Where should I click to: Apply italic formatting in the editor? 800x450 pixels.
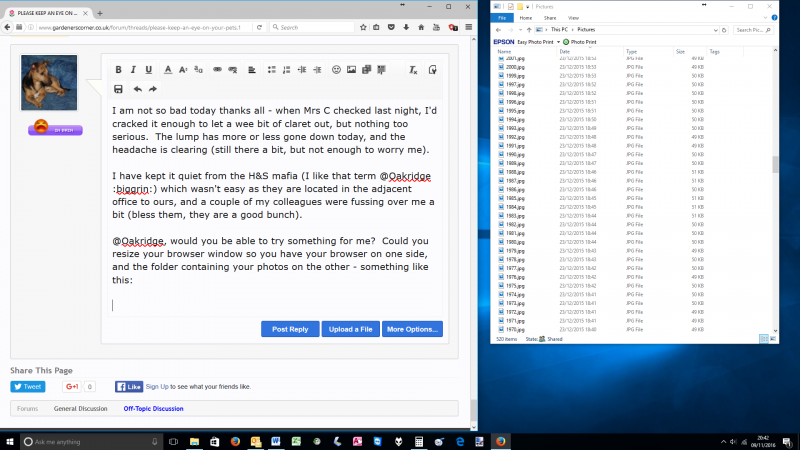(x=134, y=70)
